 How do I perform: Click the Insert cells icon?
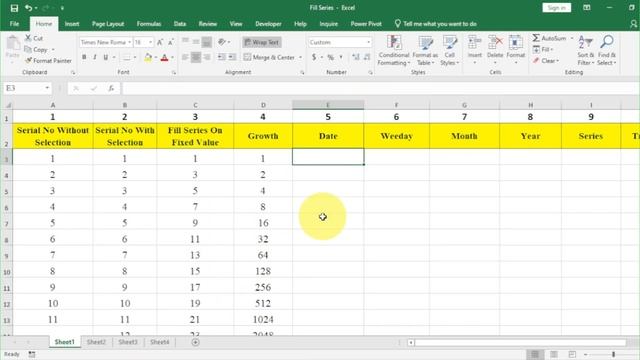(474, 42)
